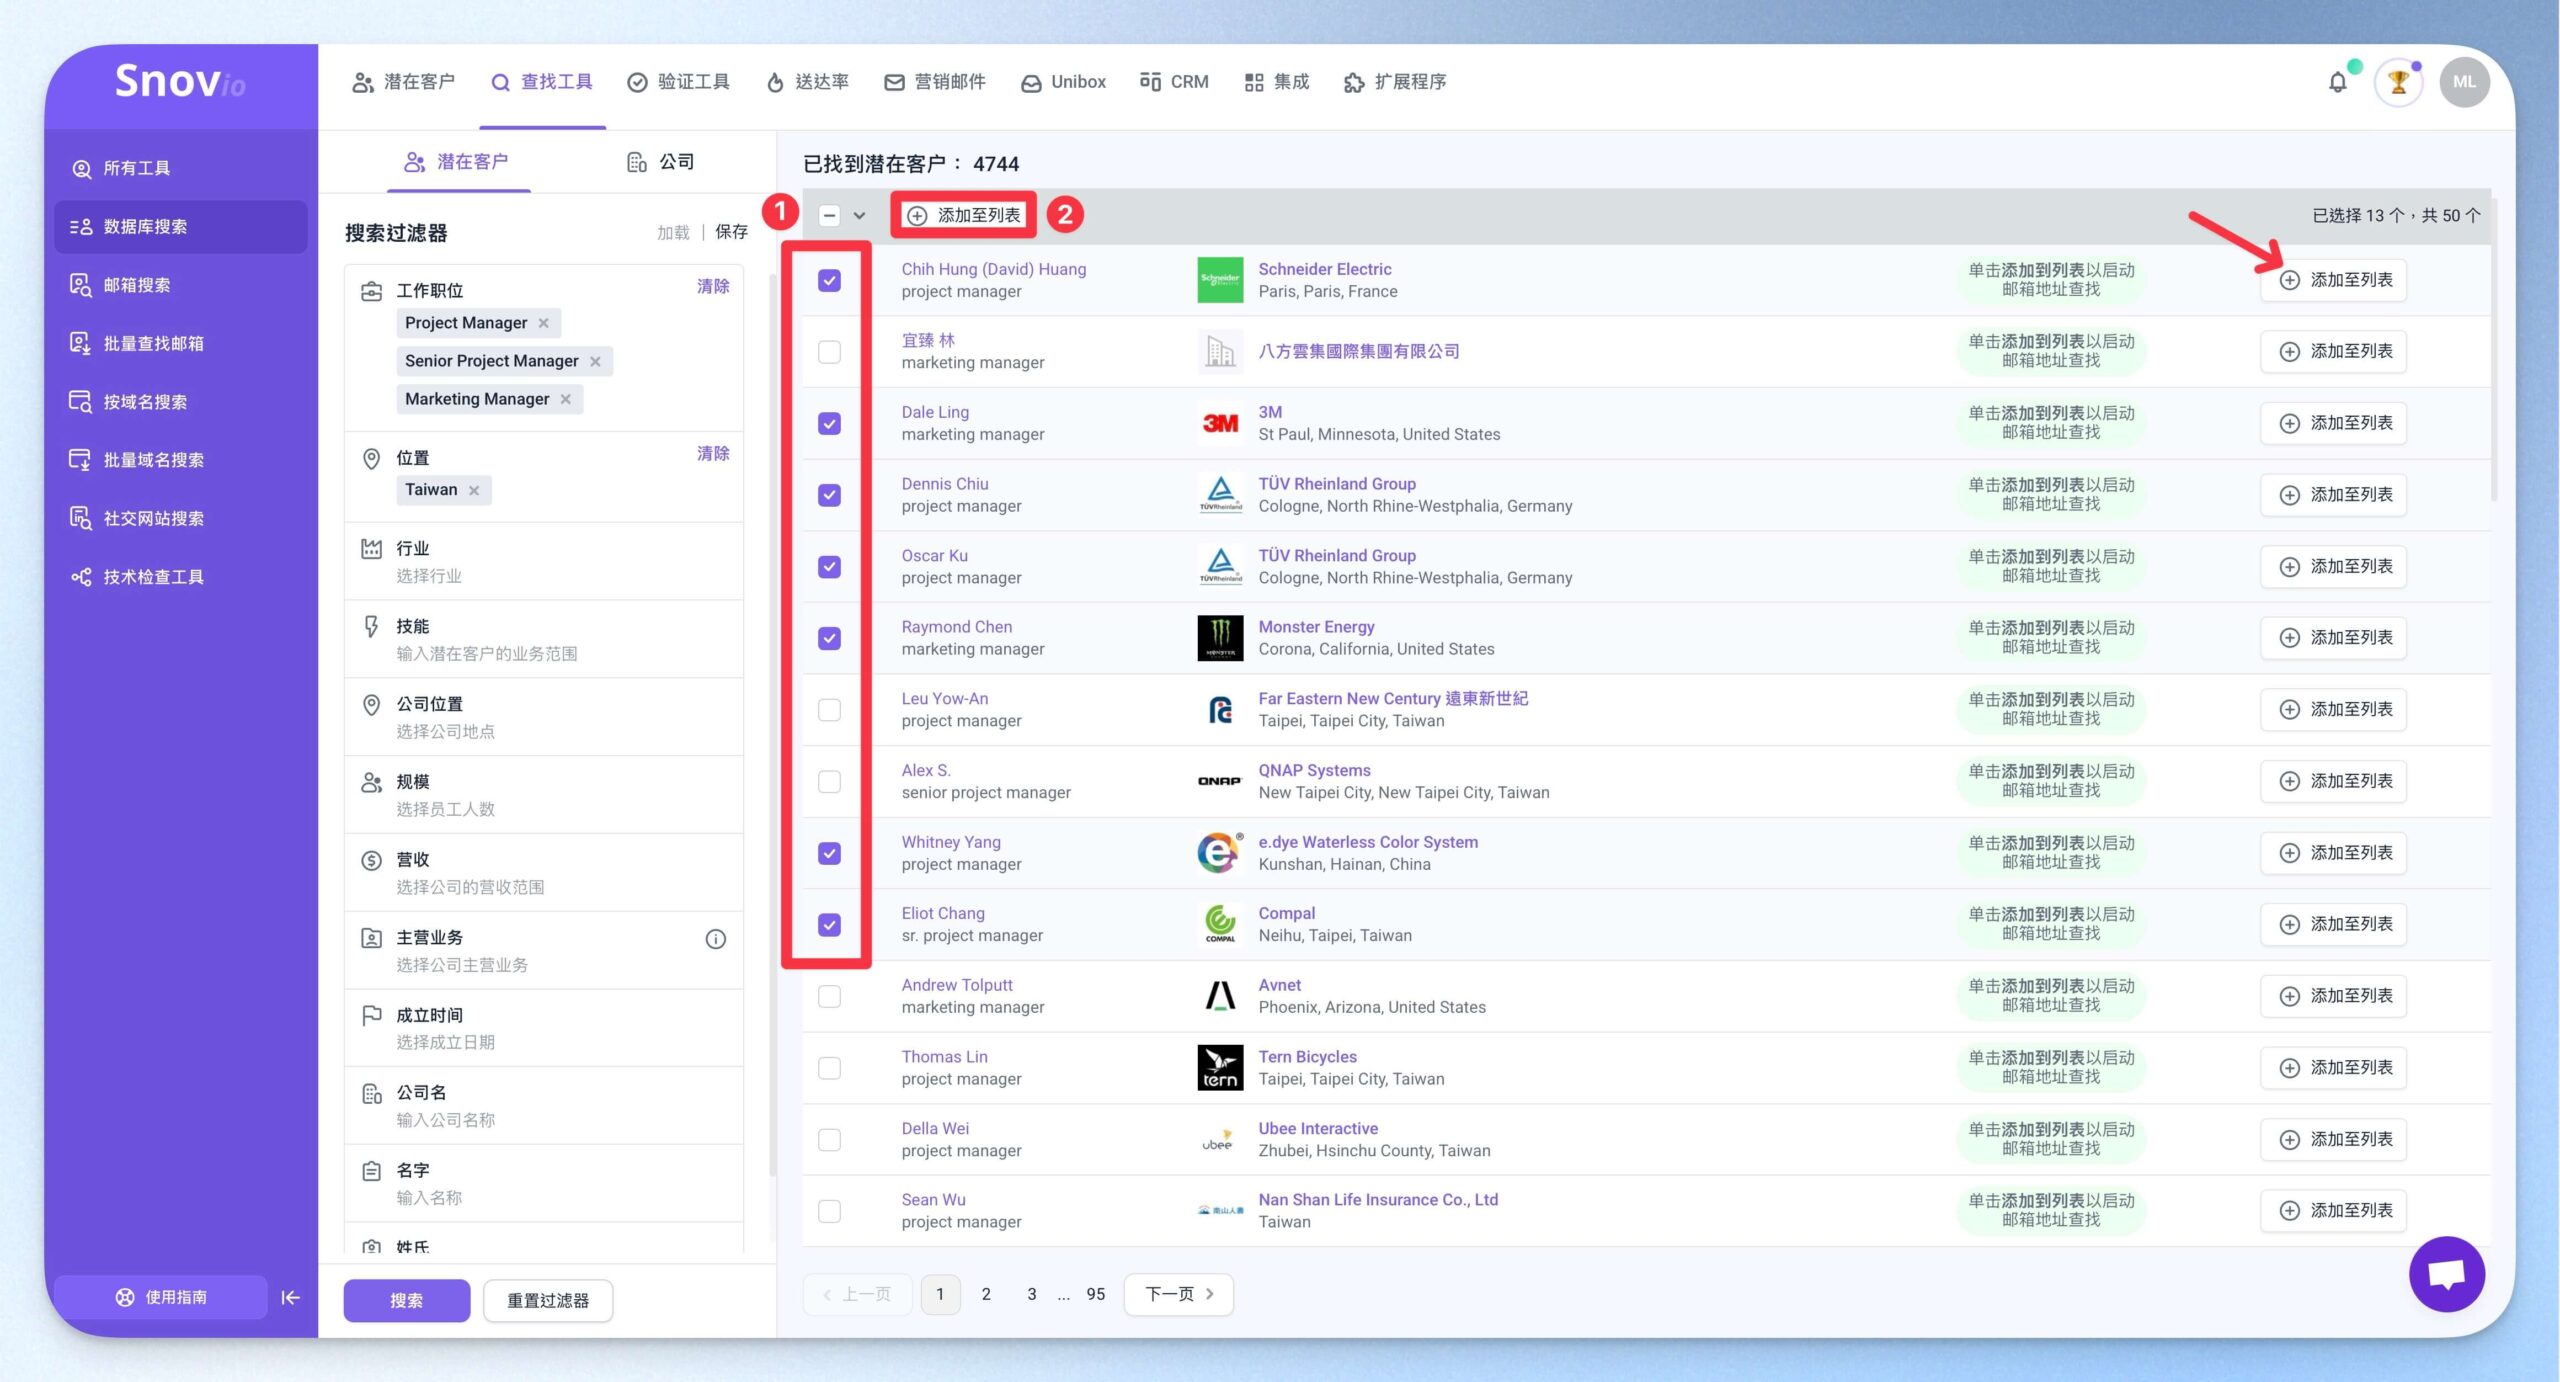The image size is (2560, 1382).
Task: Go to 下一页 next page
Action: pos(1179,1294)
